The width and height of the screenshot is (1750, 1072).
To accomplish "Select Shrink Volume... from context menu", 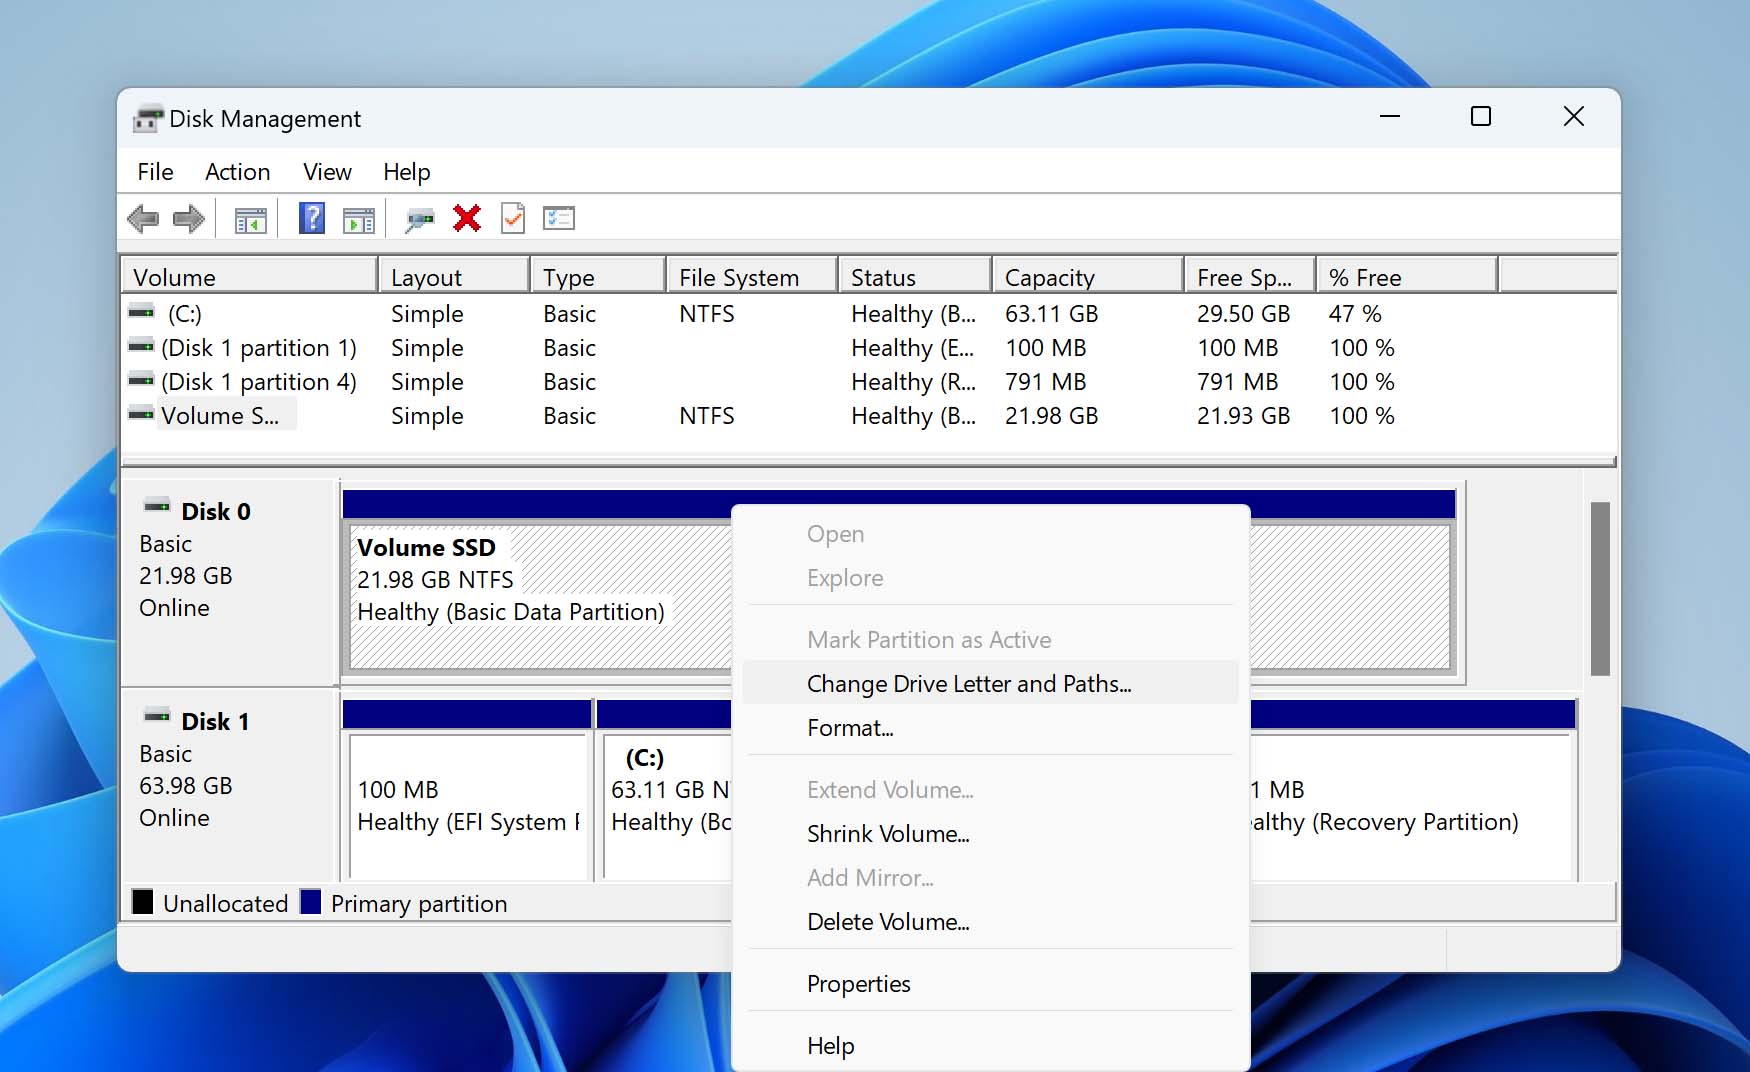I will tap(990, 833).
